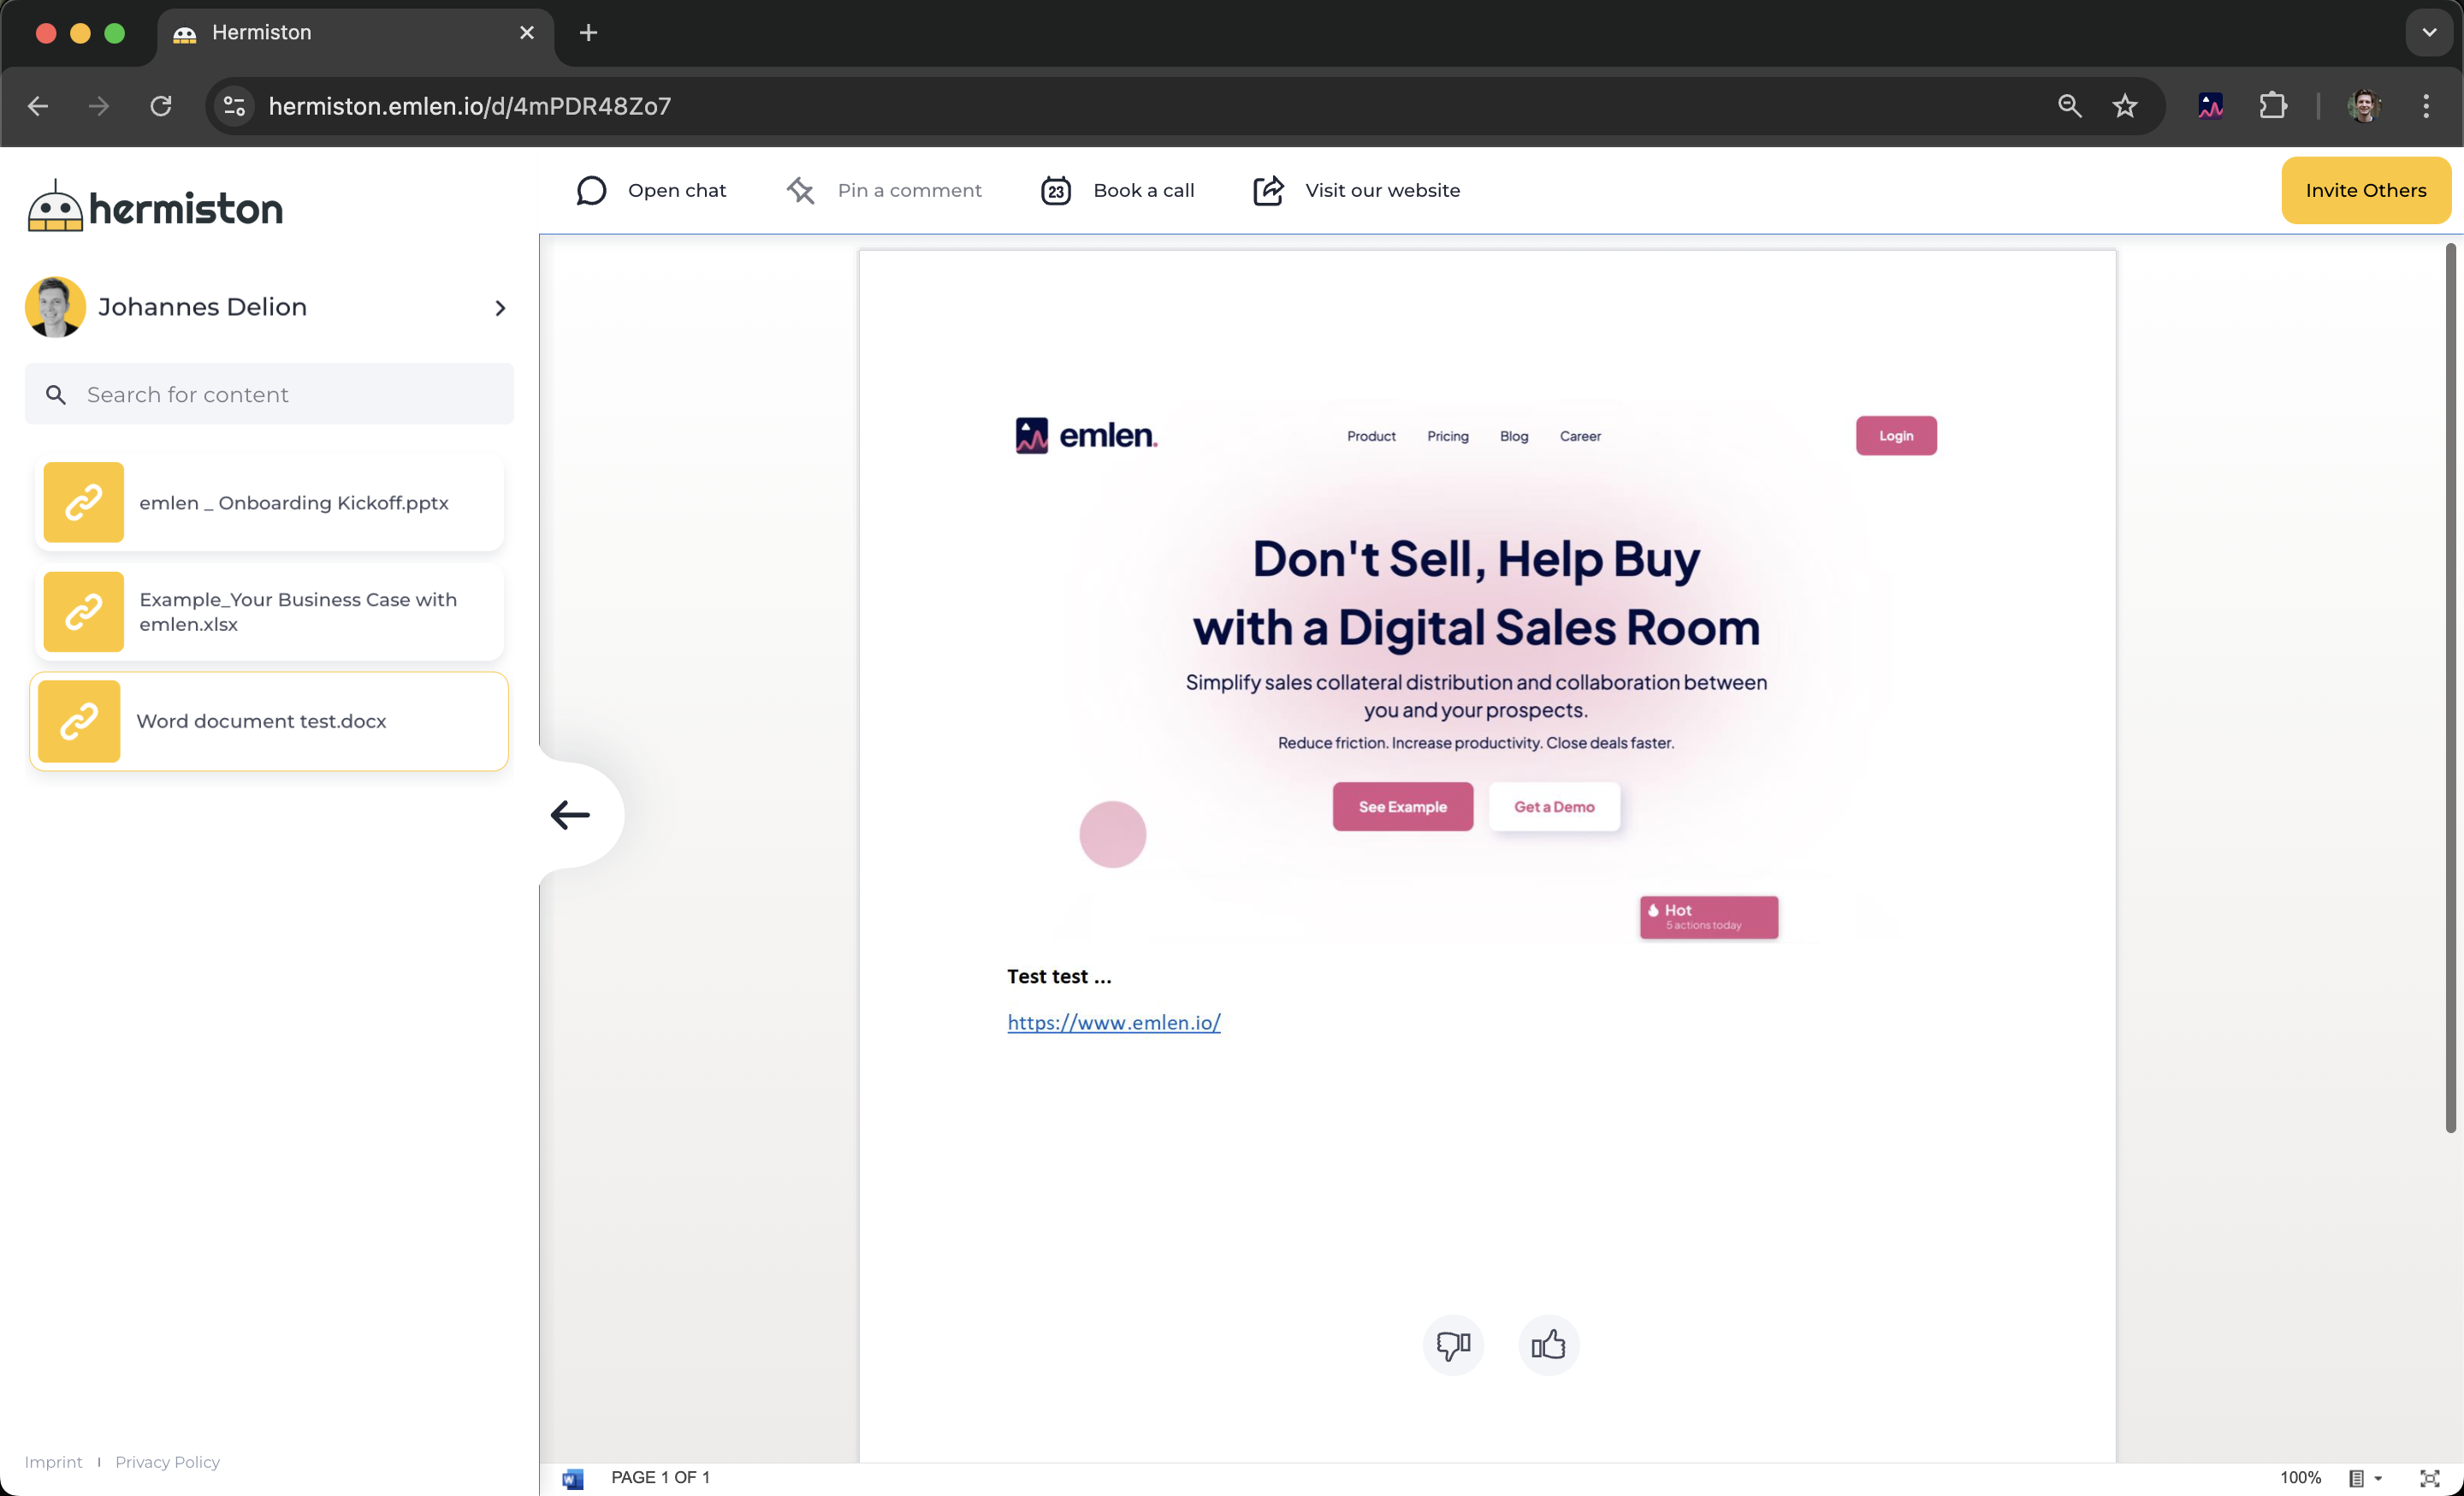Collapse sidebar with the back arrow
2464x1496 pixels.
(571, 815)
